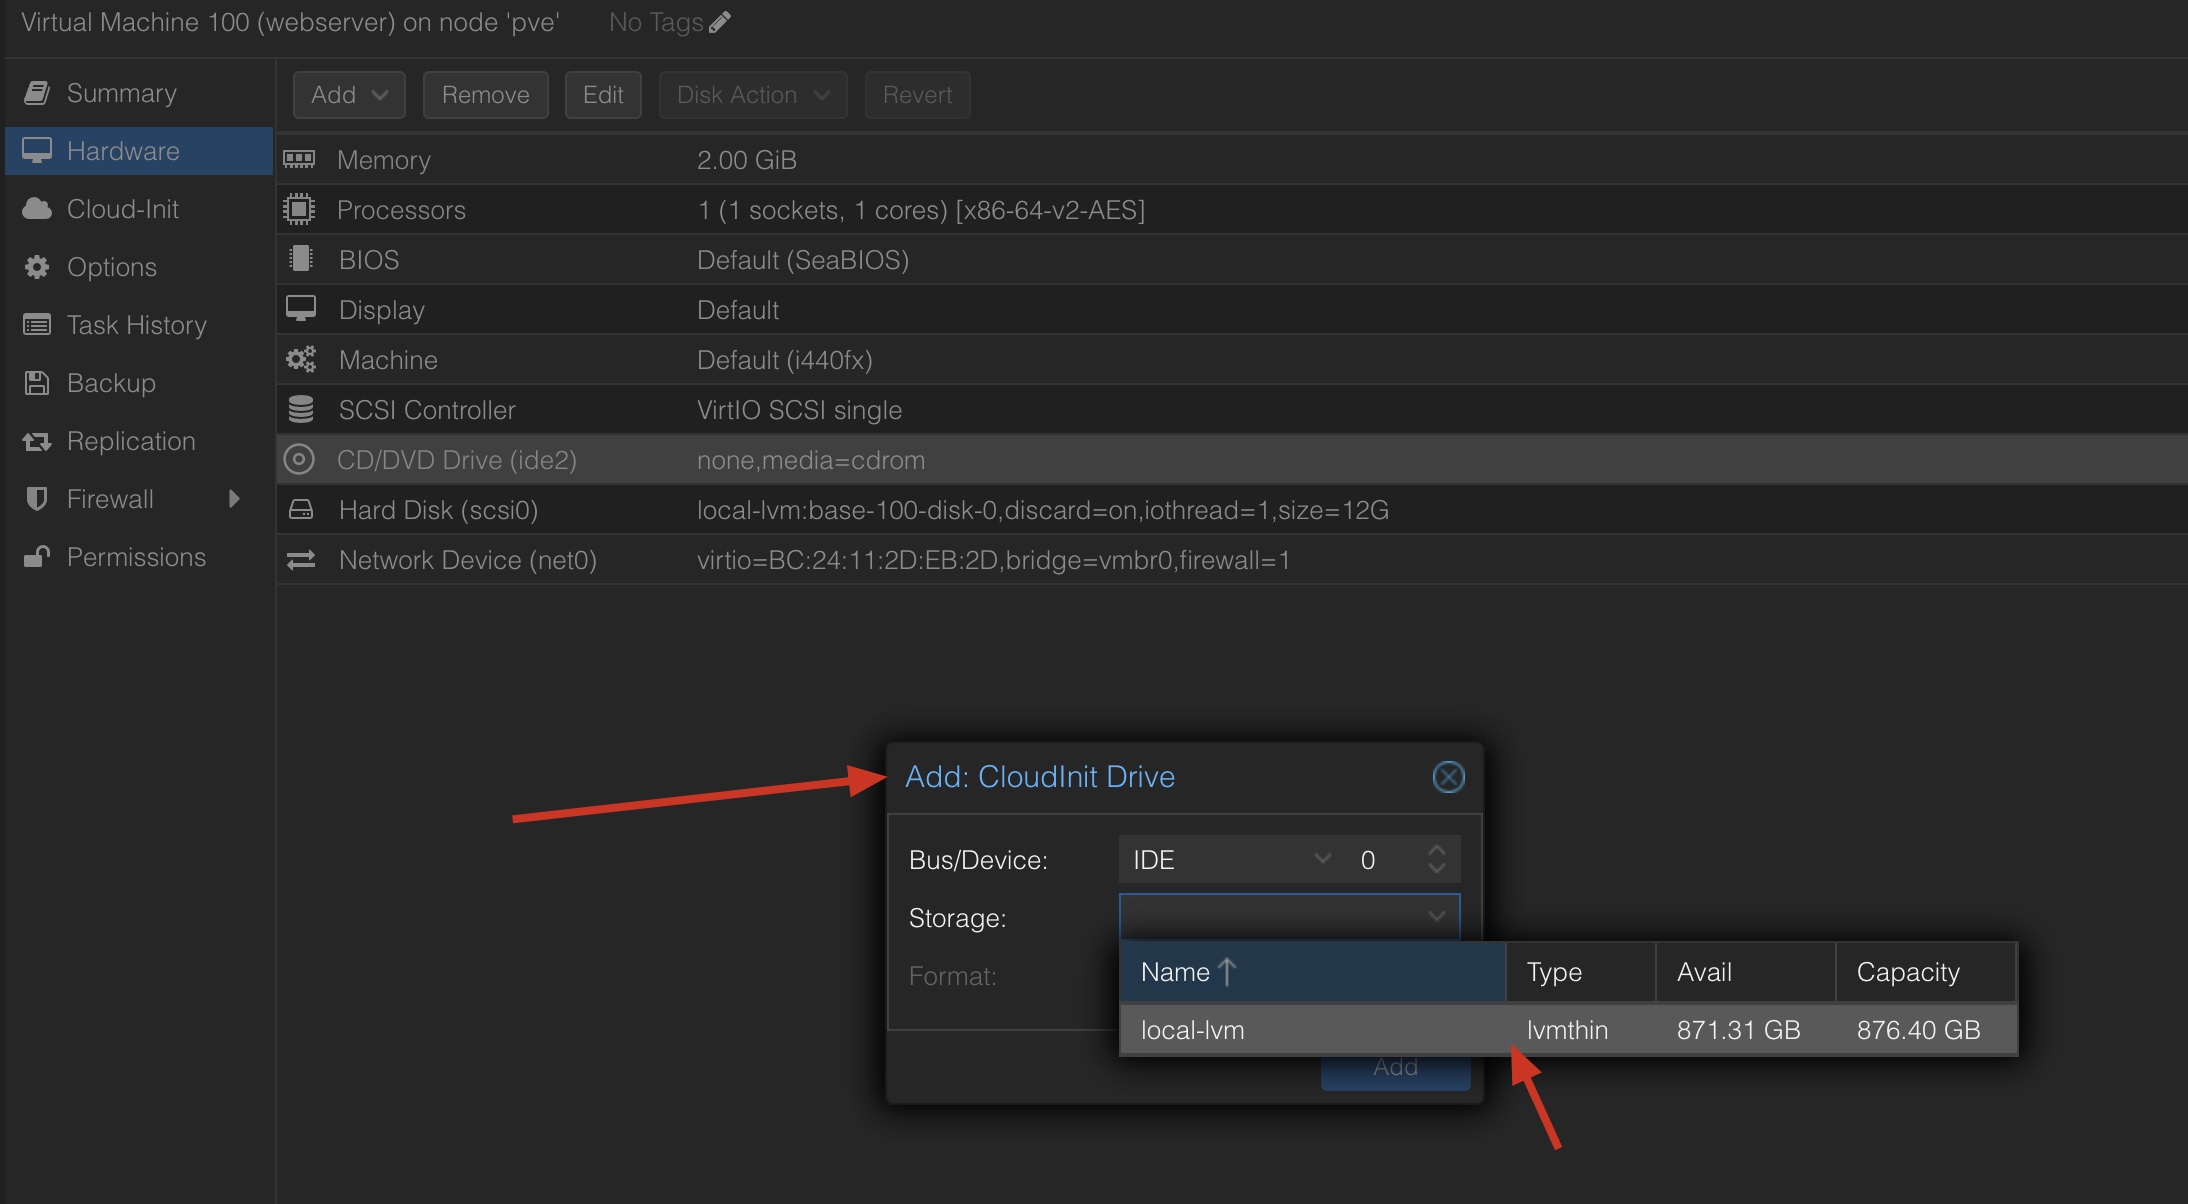Select the Processors hardware row
Image resolution: width=2188 pixels, height=1204 pixels.
click(1232, 210)
